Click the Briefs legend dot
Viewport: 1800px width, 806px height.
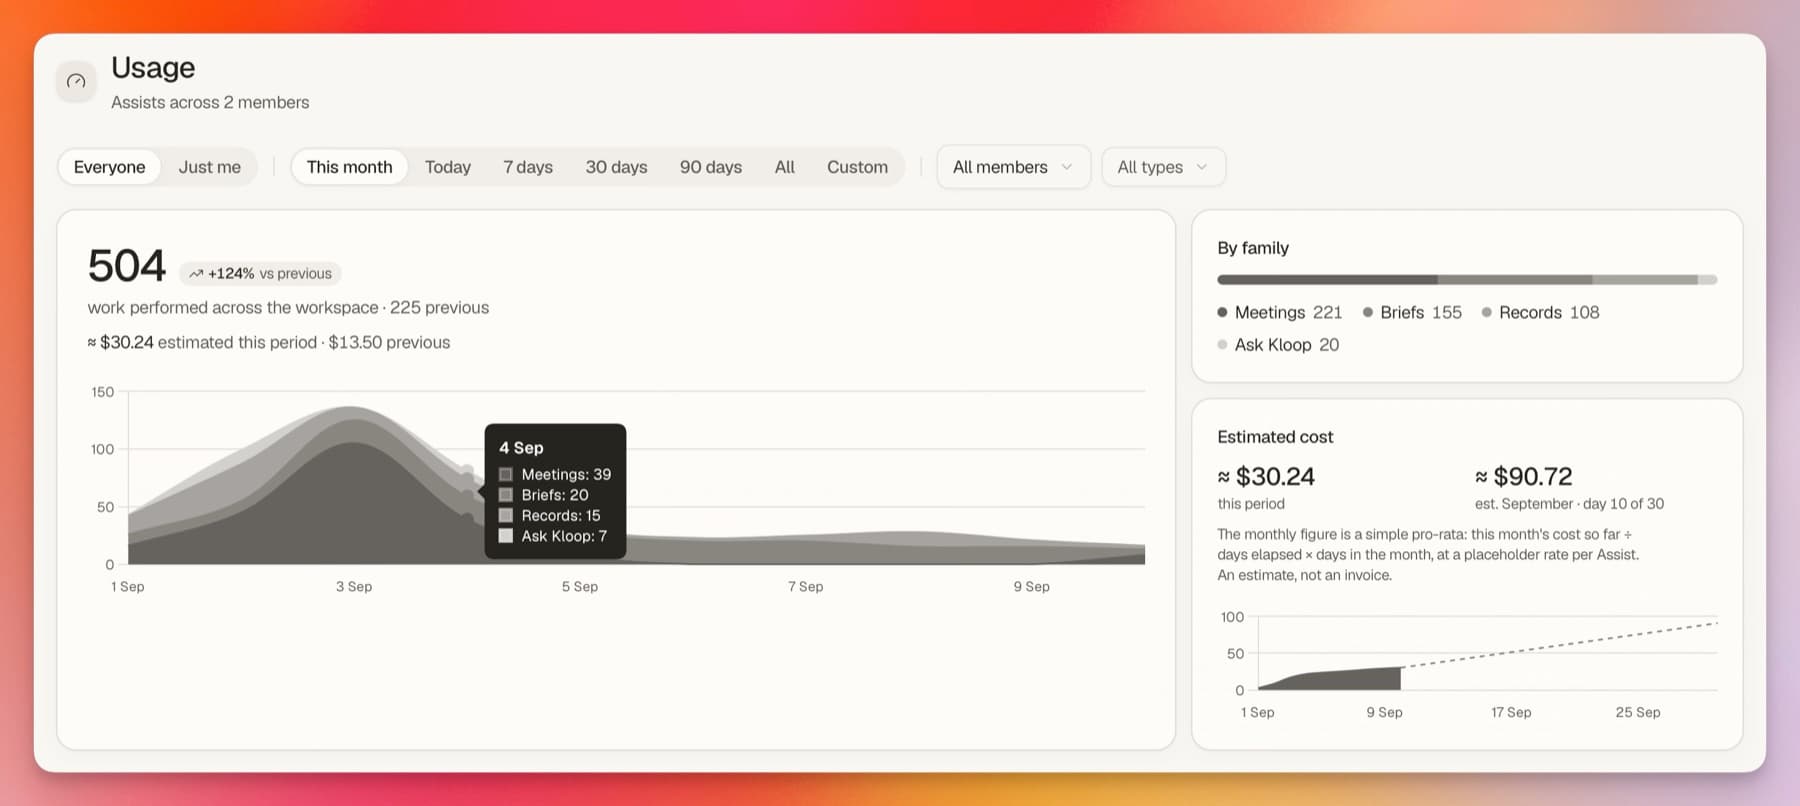point(1368,312)
